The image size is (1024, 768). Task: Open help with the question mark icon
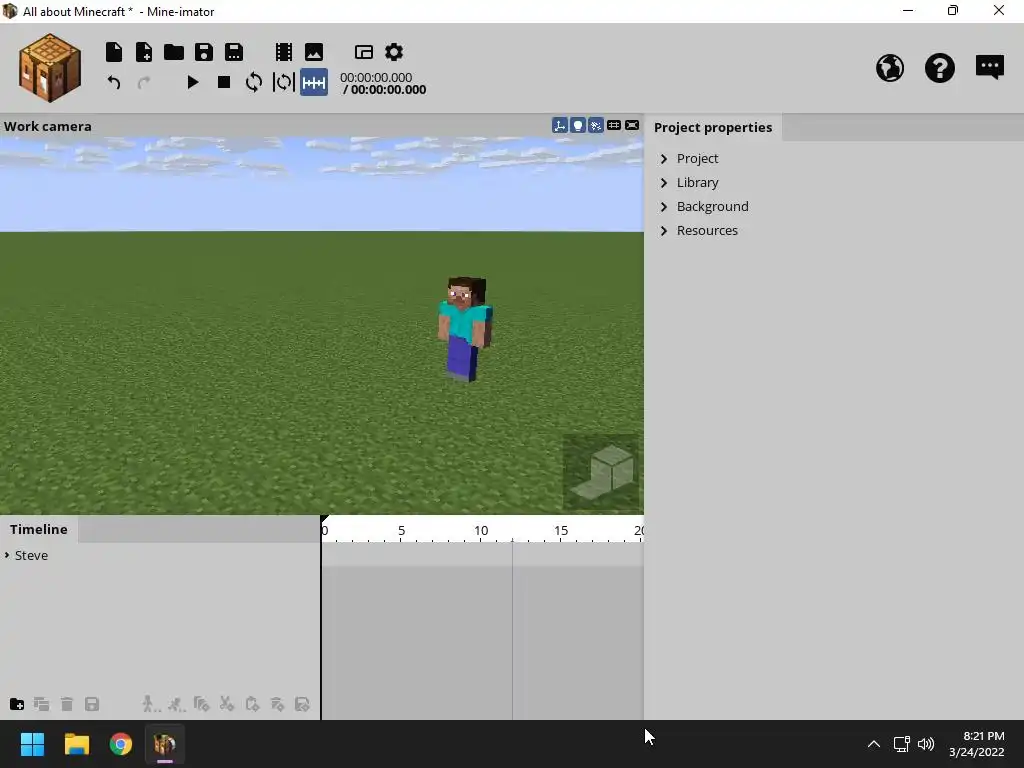pyautogui.click(x=940, y=68)
